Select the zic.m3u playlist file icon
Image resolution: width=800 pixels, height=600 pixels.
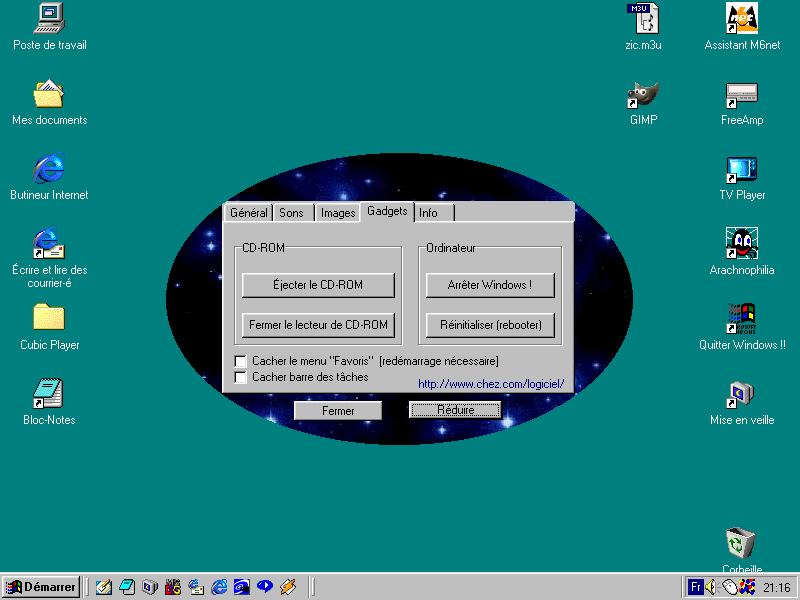click(x=643, y=18)
